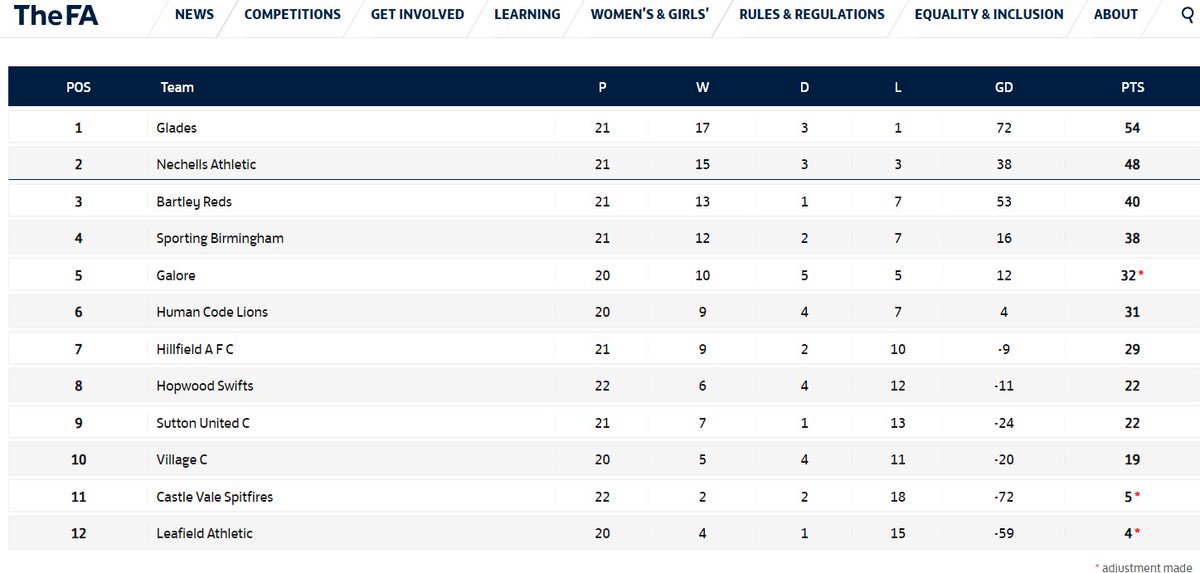Select the Bartley Reds team name
This screenshot has height=573, width=1200.
[x=194, y=202]
